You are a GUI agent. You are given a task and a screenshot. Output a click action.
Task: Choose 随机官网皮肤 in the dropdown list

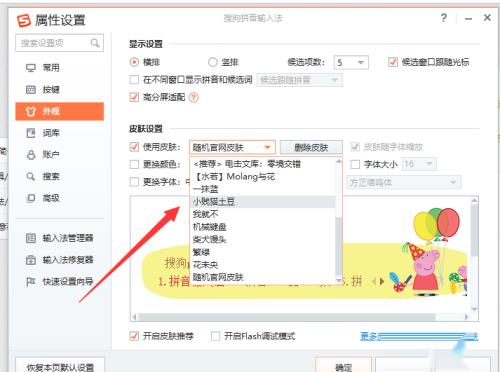(x=262, y=277)
